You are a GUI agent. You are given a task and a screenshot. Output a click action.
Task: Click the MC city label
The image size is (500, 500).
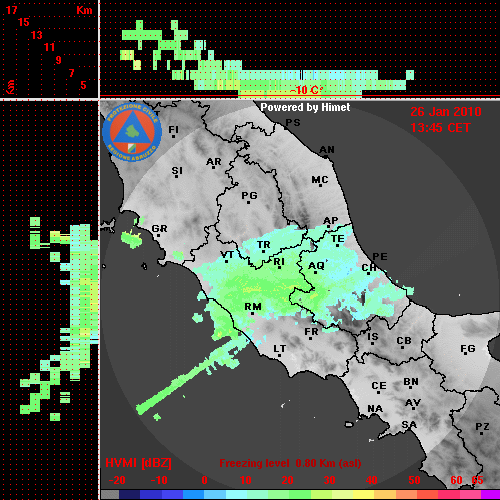[x=320, y=180]
